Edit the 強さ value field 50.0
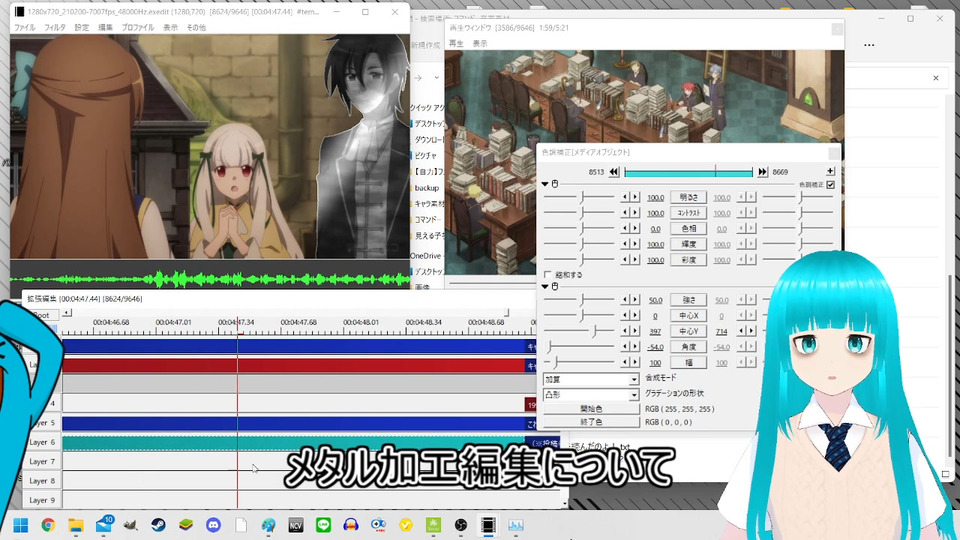The width and height of the screenshot is (960, 540). (655, 301)
